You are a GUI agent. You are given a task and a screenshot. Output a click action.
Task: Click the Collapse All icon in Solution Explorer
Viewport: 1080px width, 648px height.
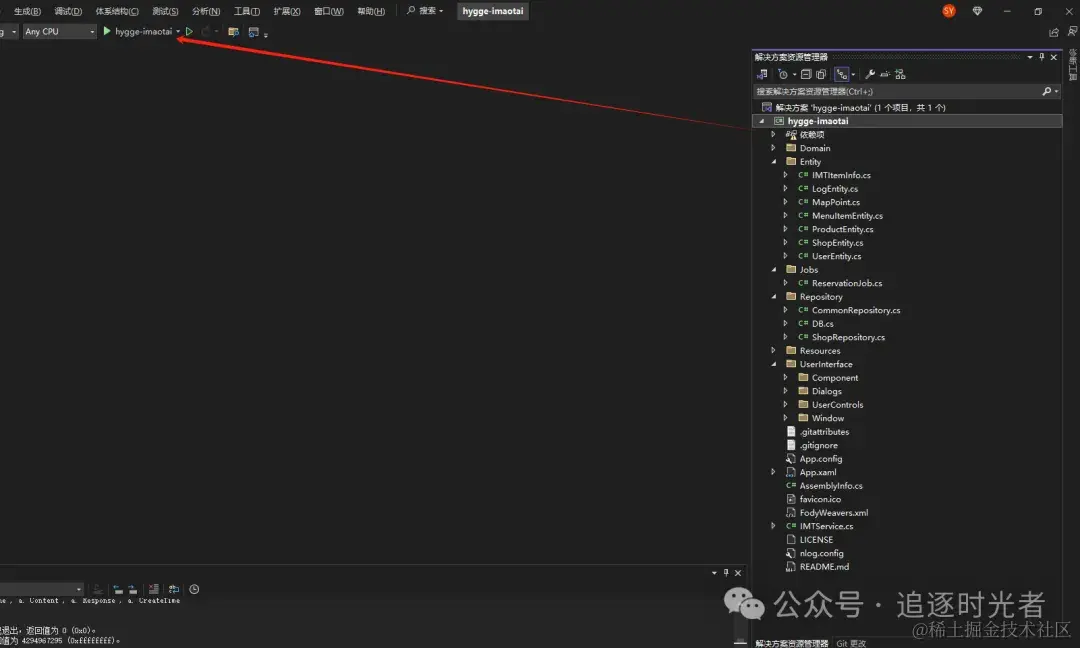click(806, 74)
